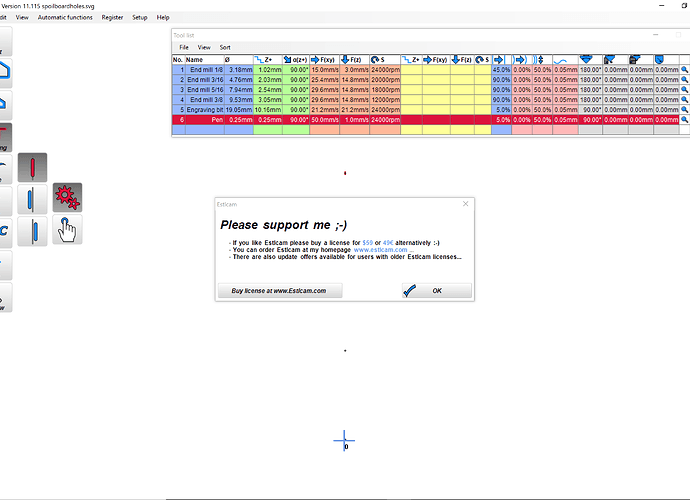Click the second S column header in yellow section
This screenshot has height=500, width=690.
tap(483, 59)
